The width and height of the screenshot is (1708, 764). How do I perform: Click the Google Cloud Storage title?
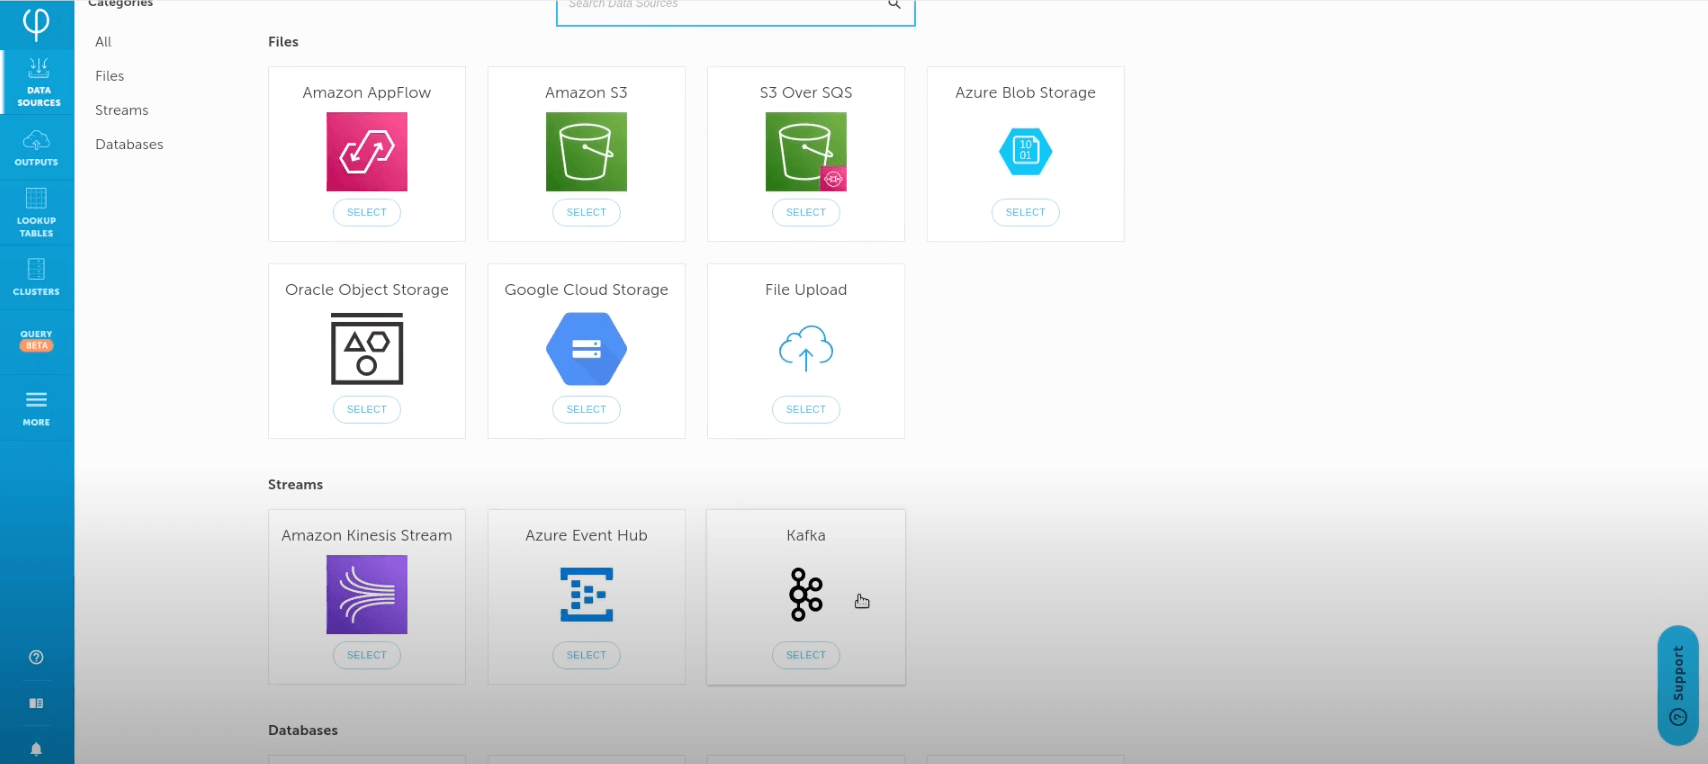(x=586, y=289)
